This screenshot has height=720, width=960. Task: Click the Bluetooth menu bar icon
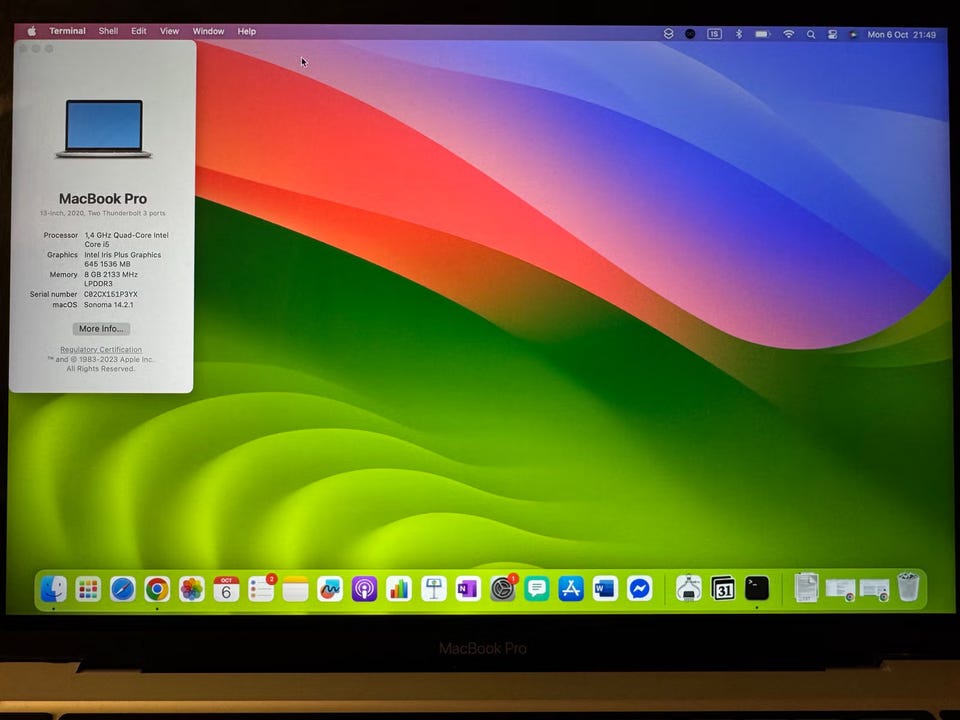tap(739, 34)
